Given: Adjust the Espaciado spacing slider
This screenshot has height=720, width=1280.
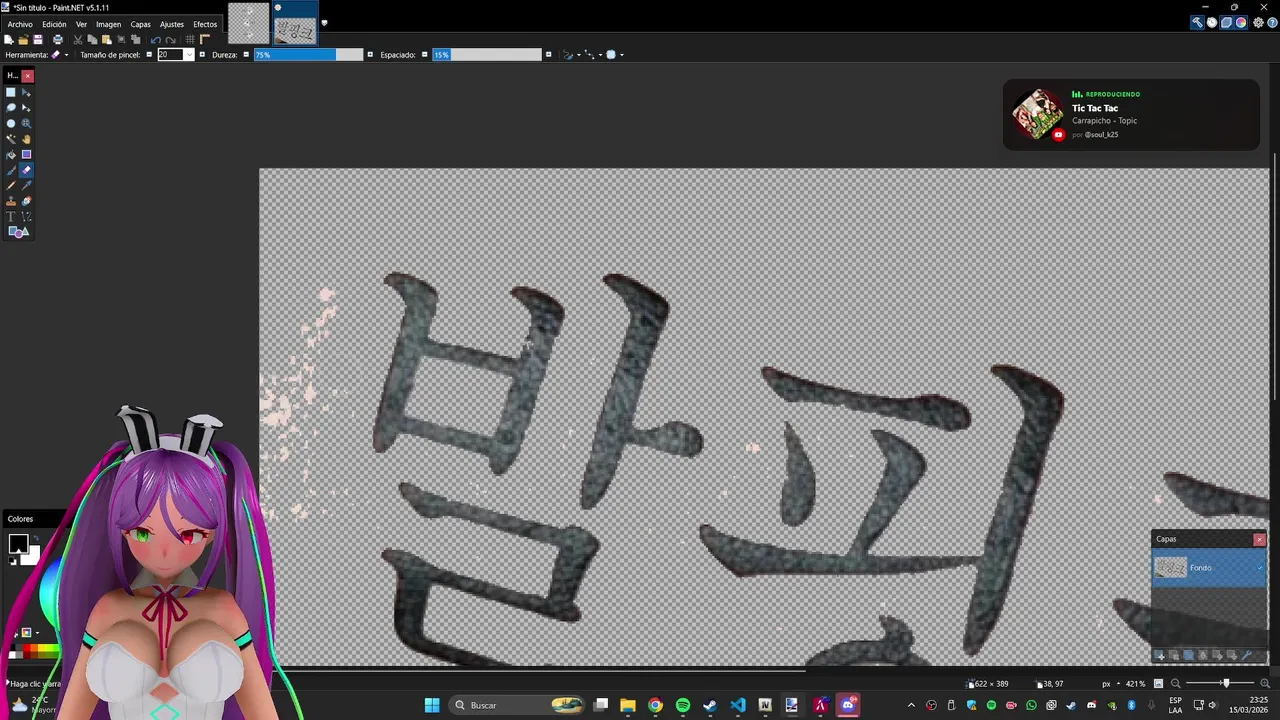Looking at the screenshot, I should coord(486,55).
